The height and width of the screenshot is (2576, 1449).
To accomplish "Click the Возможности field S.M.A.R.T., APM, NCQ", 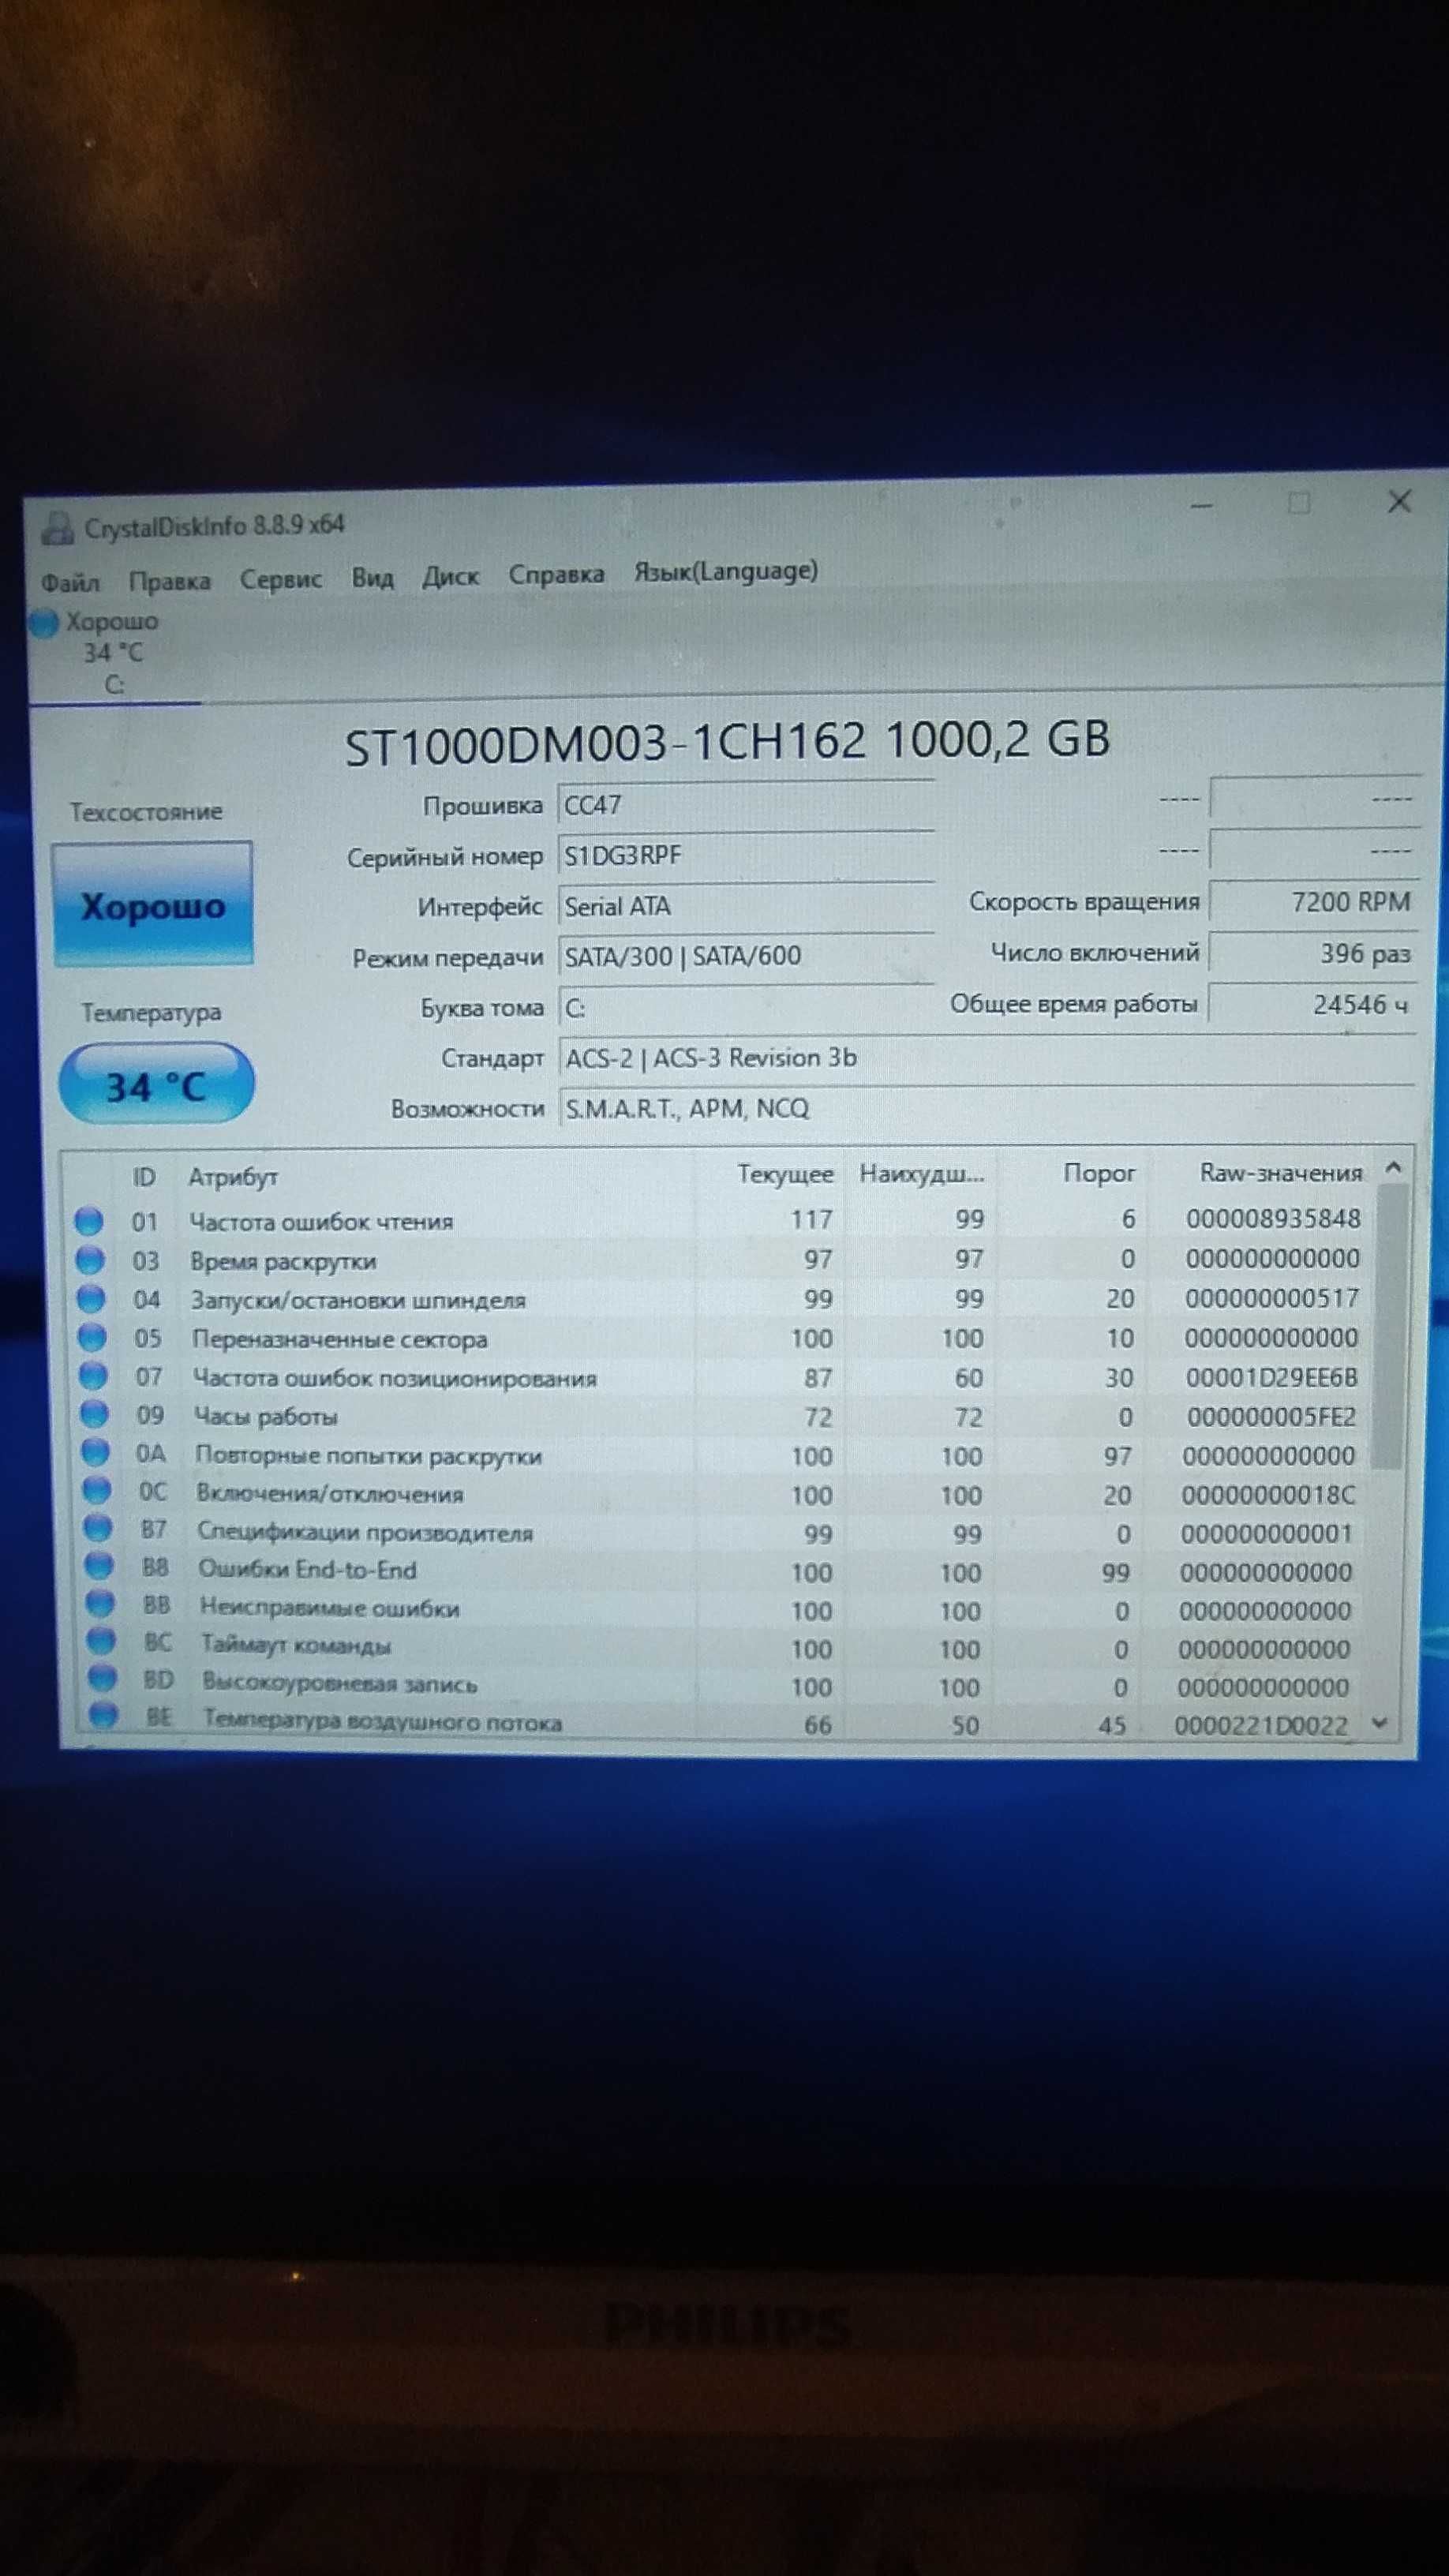I will click(986, 1108).
